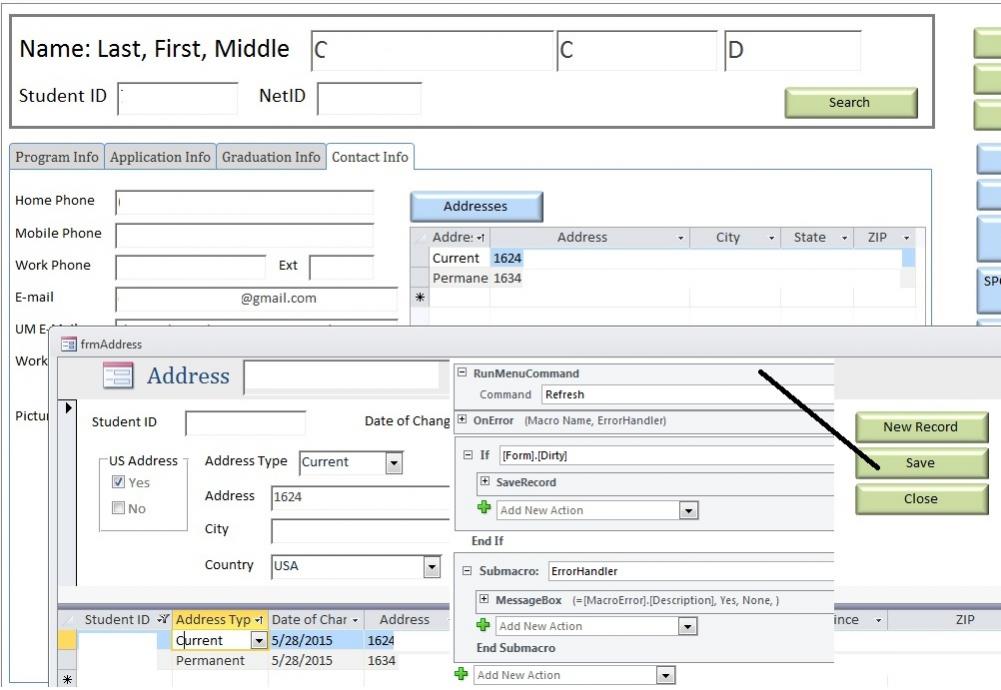Click Address field showing 1624 in frmAddress
Image resolution: width=1001 pixels, height=690 pixels.
click(361, 497)
